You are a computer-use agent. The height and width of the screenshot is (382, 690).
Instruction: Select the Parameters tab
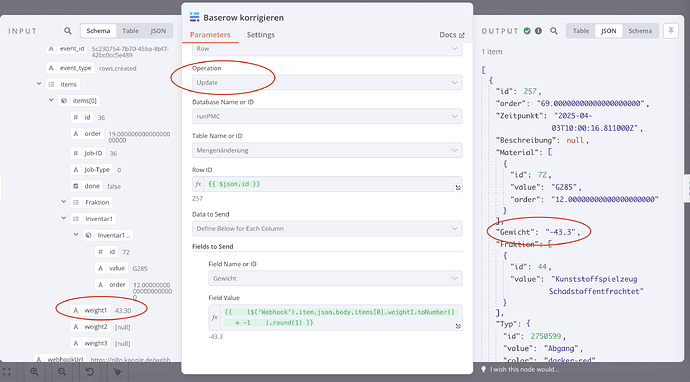(210, 35)
